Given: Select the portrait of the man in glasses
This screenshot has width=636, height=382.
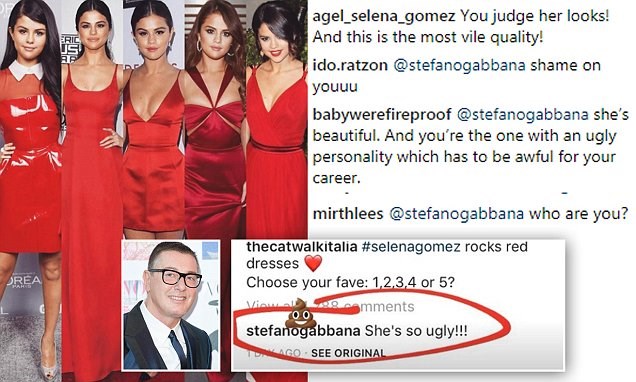Looking at the screenshot, I should (x=171, y=305).
